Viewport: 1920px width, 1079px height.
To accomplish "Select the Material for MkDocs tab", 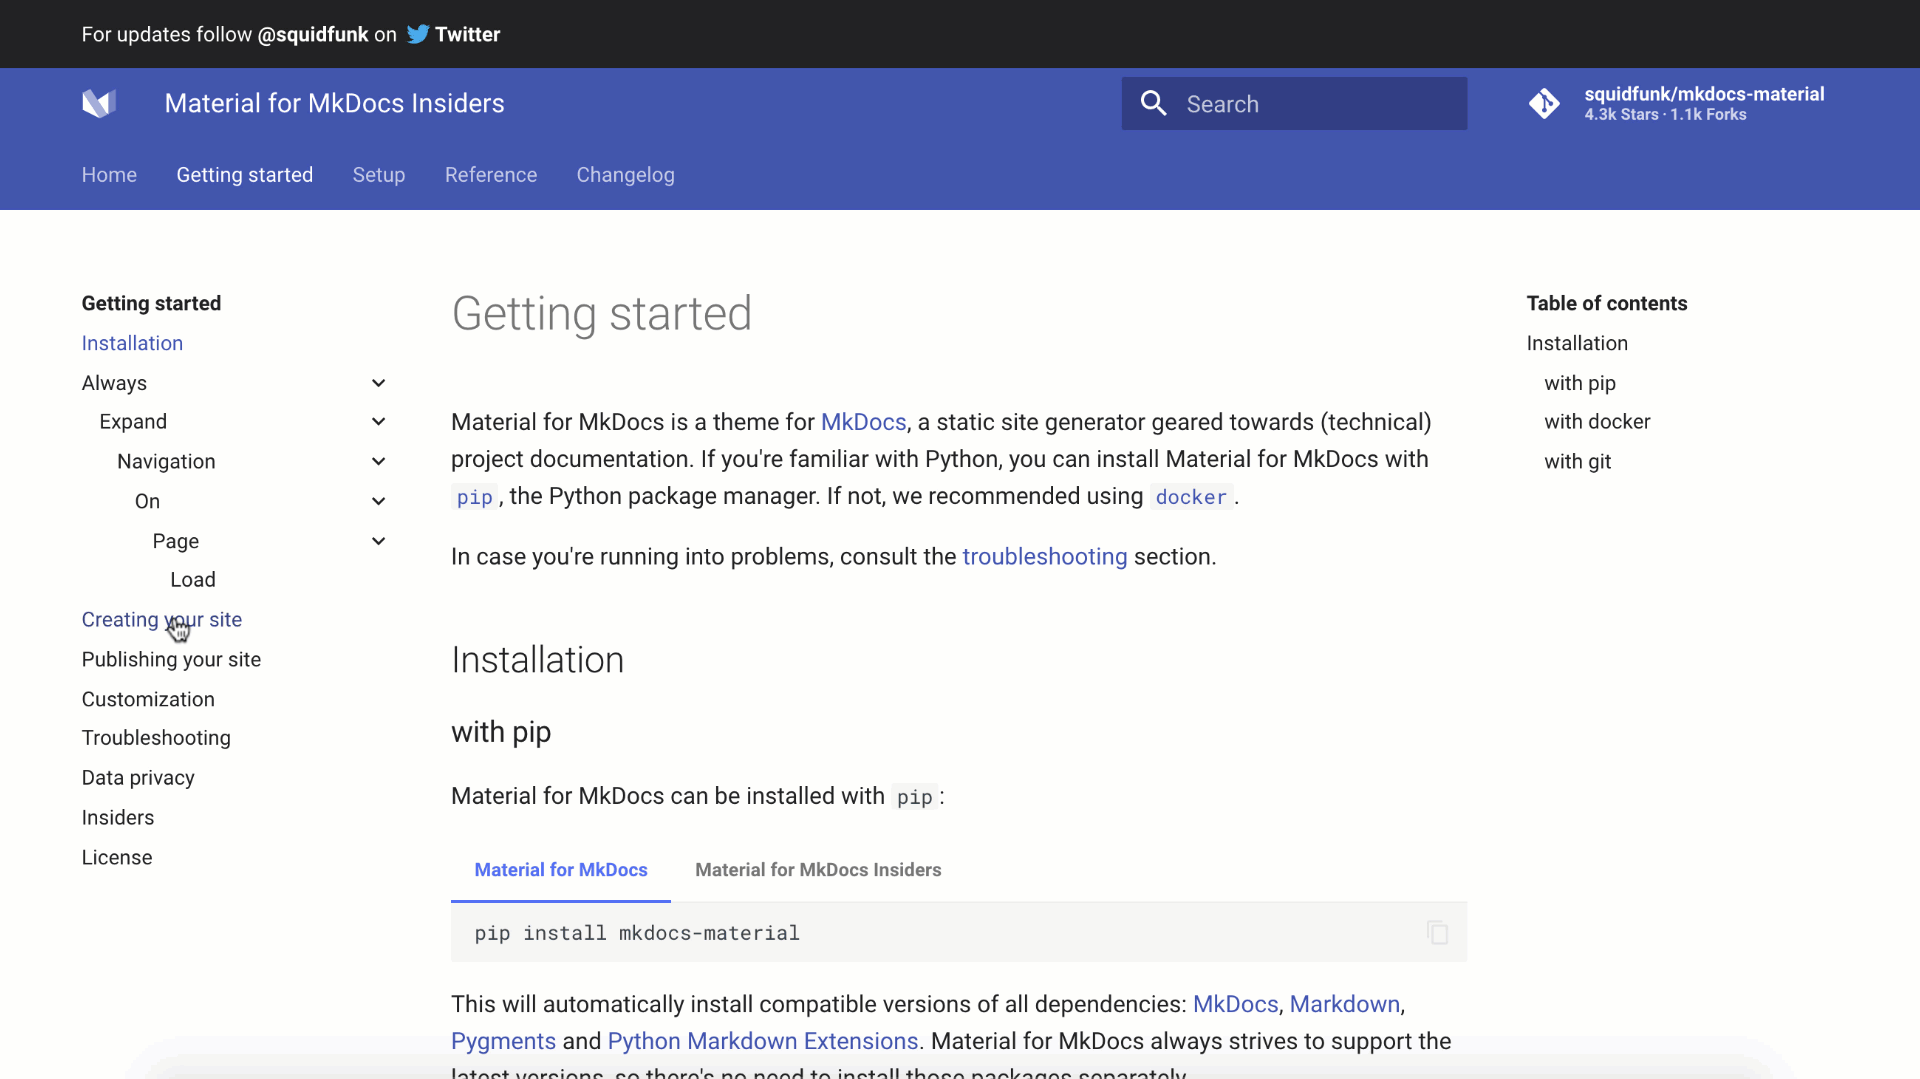I will point(560,870).
